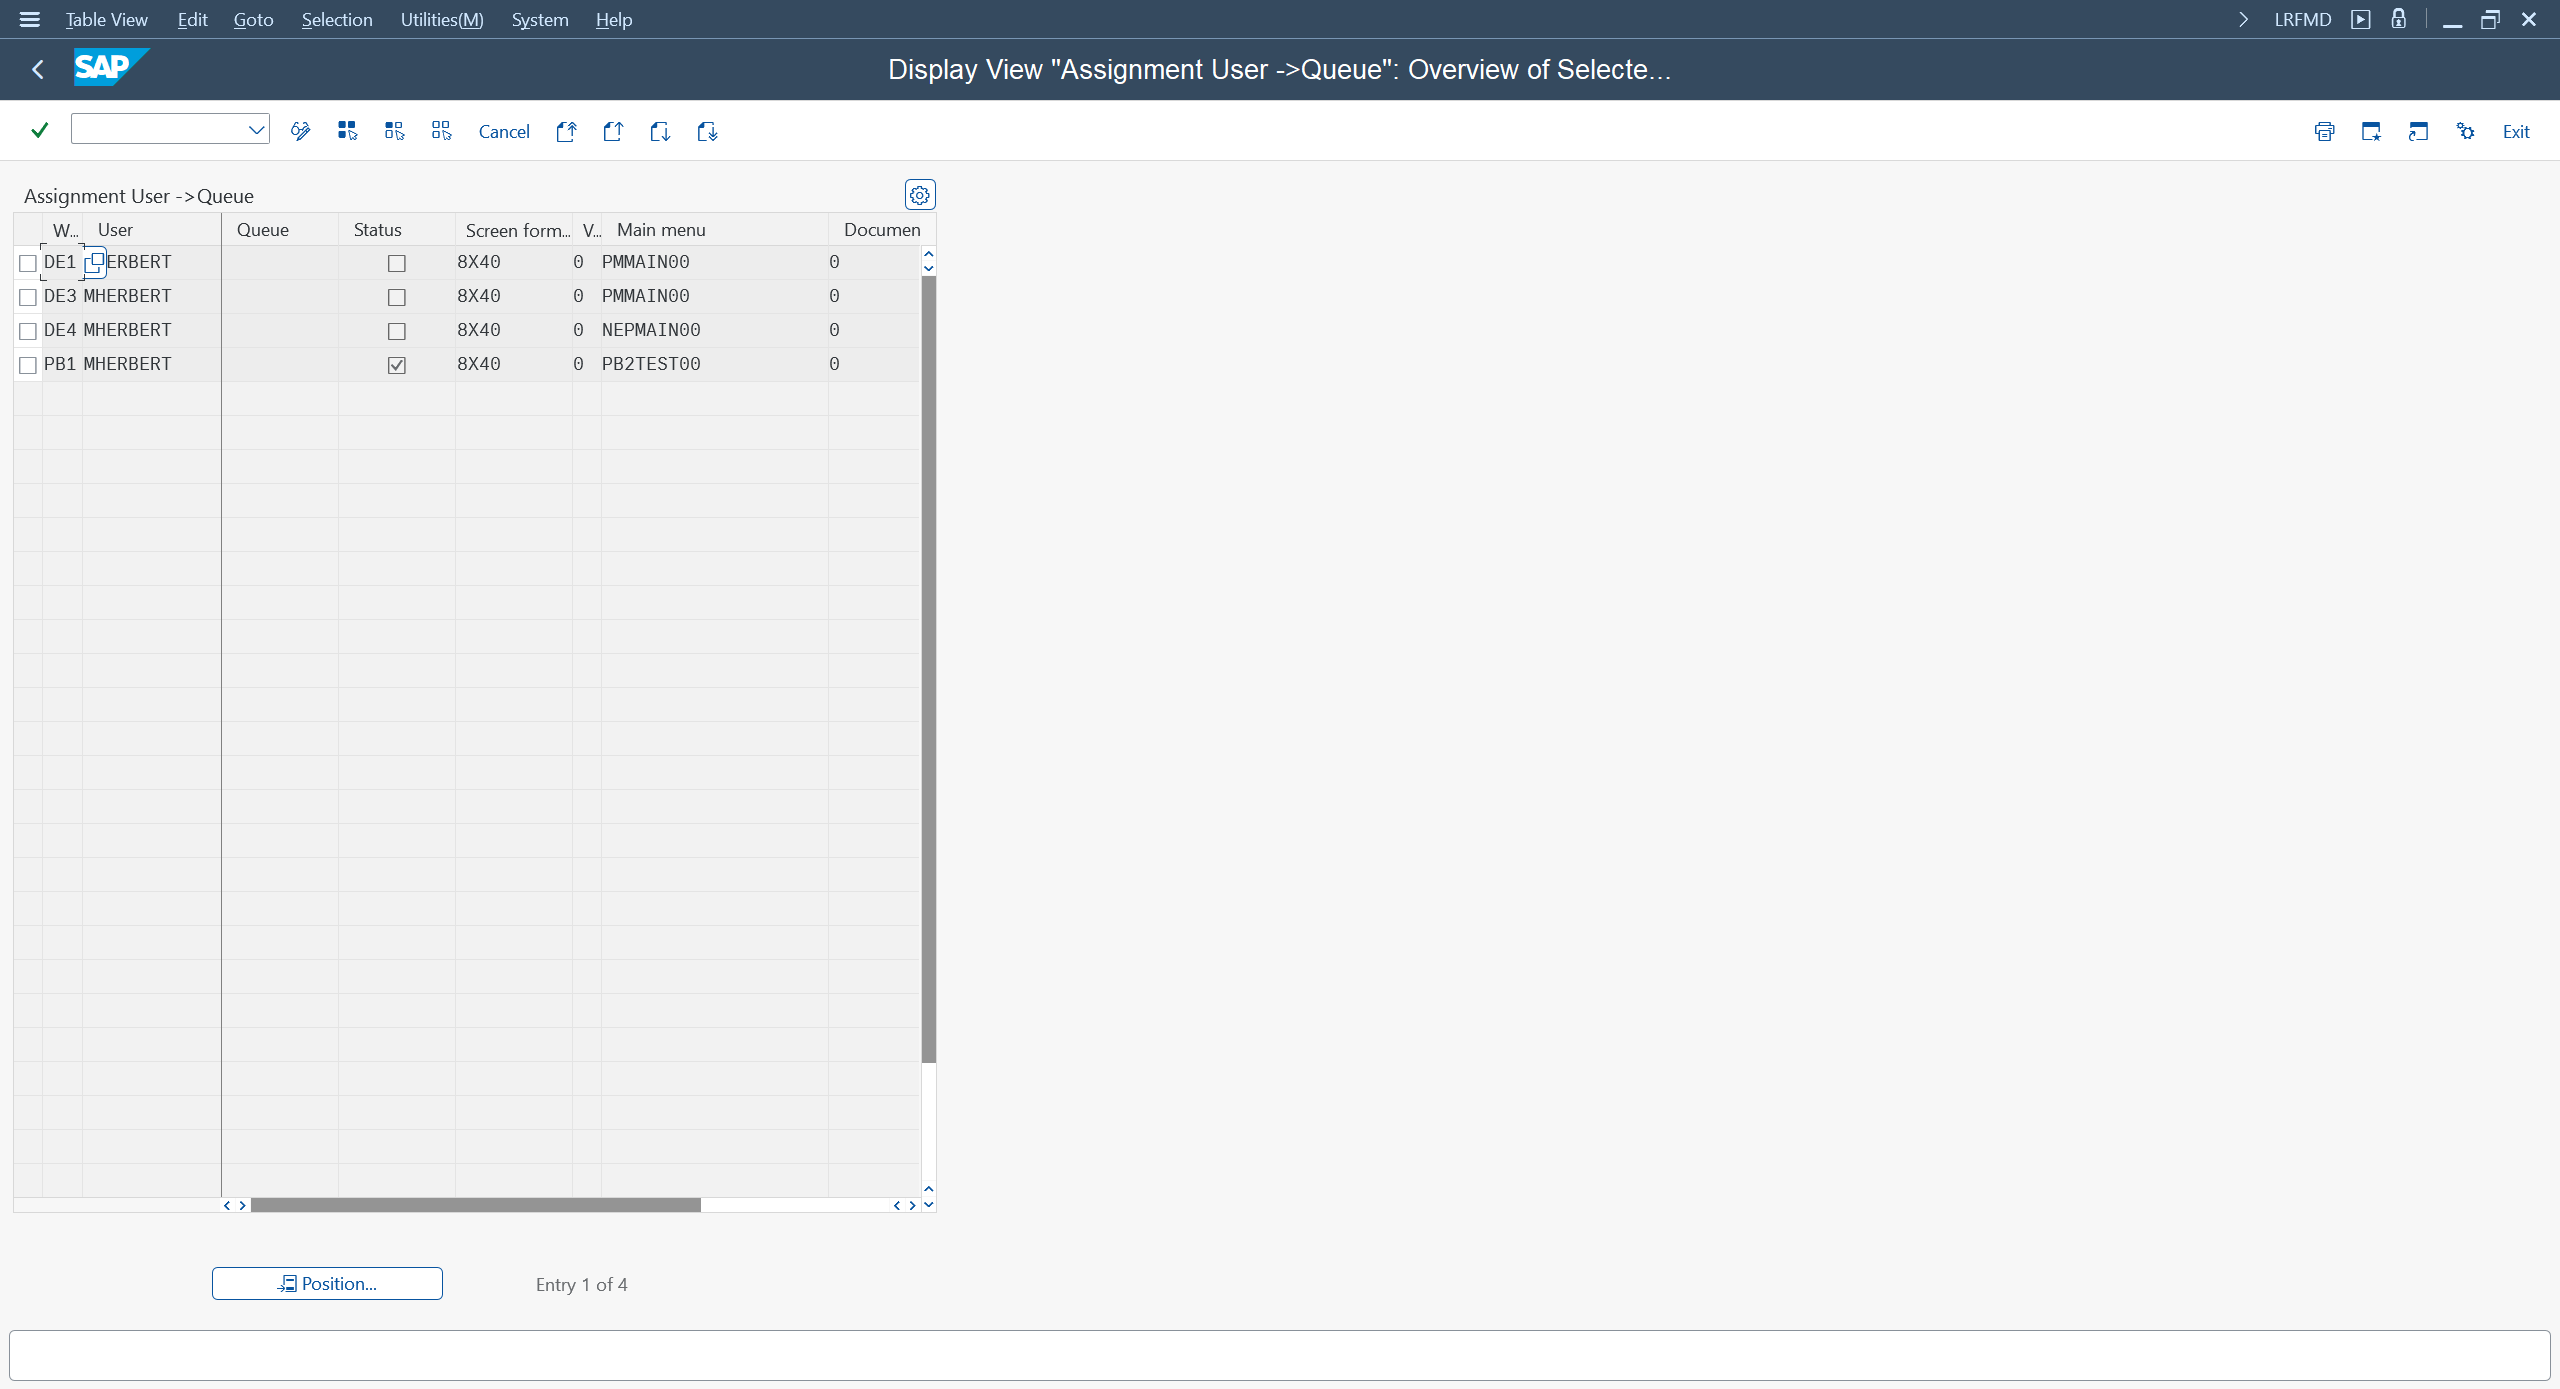Open the Utilities(M) menu
Viewport: 2560px width, 1389px height.
[x=441, y=20]
